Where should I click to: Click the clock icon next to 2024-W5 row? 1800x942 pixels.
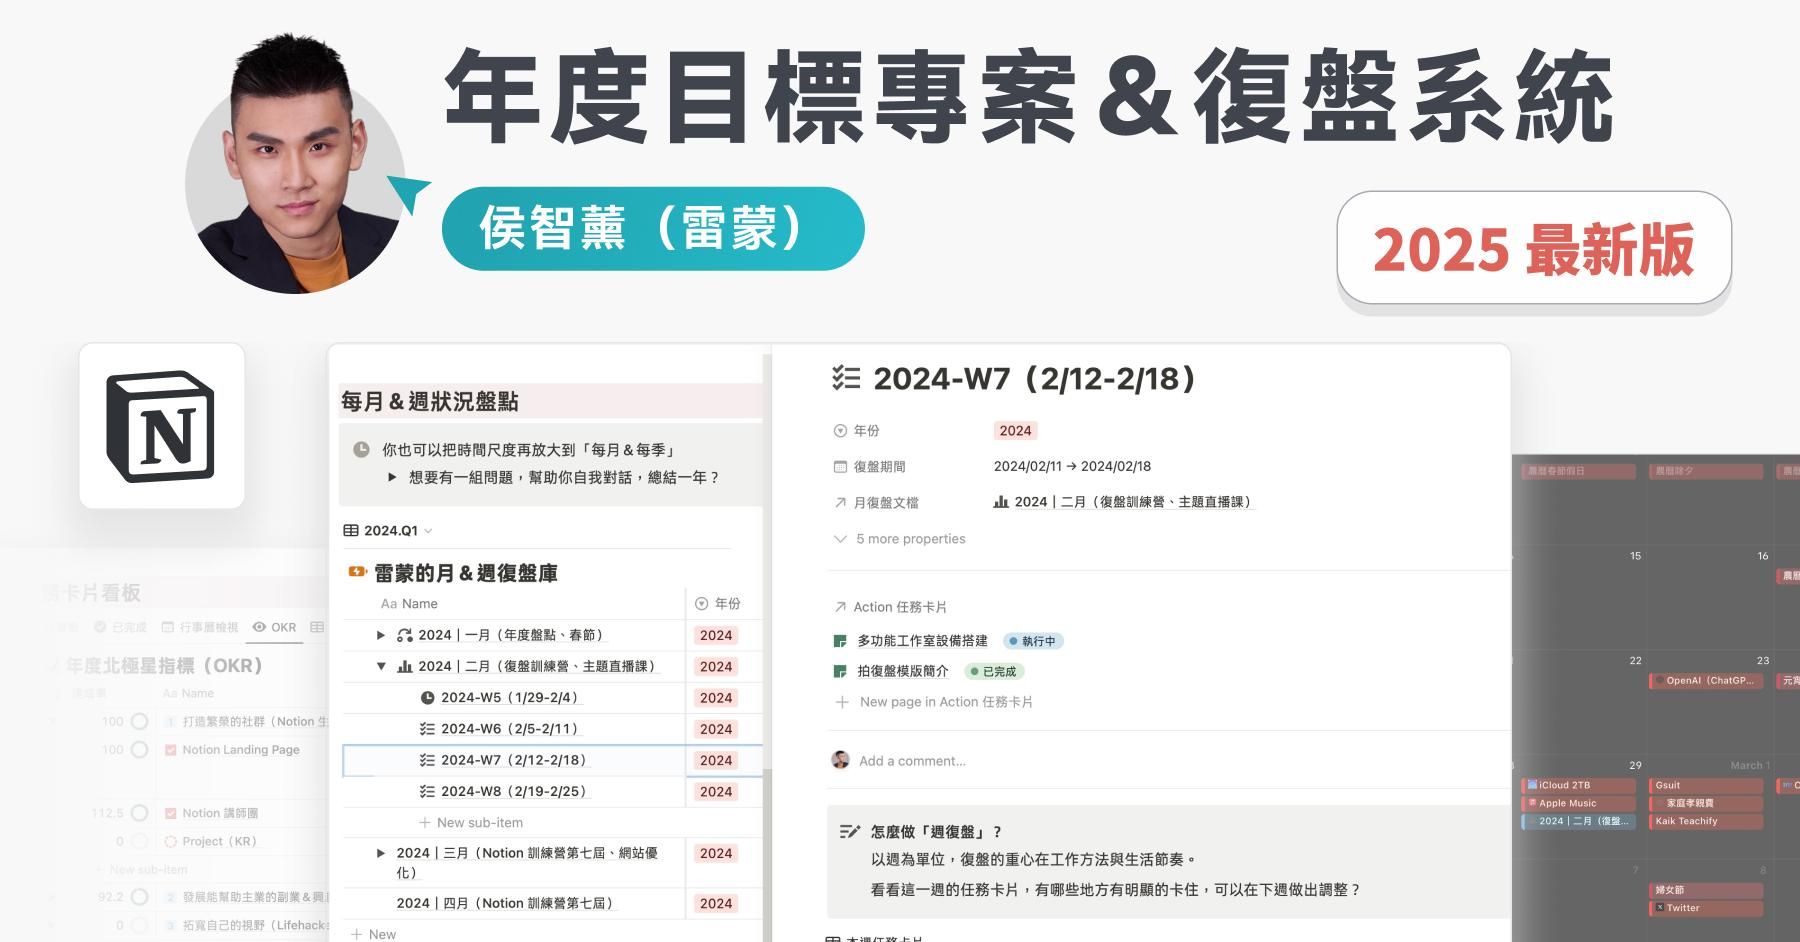427,698
